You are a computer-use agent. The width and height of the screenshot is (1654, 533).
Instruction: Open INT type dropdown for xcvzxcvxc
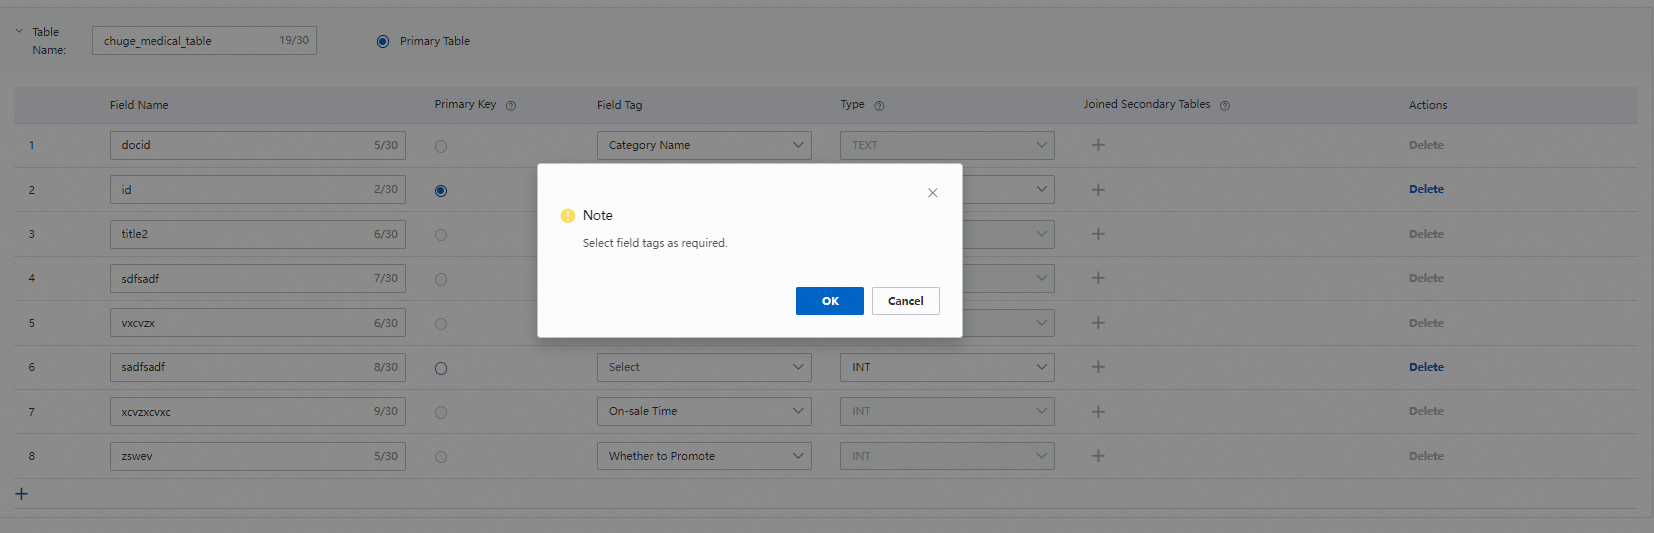coord(947,411)
